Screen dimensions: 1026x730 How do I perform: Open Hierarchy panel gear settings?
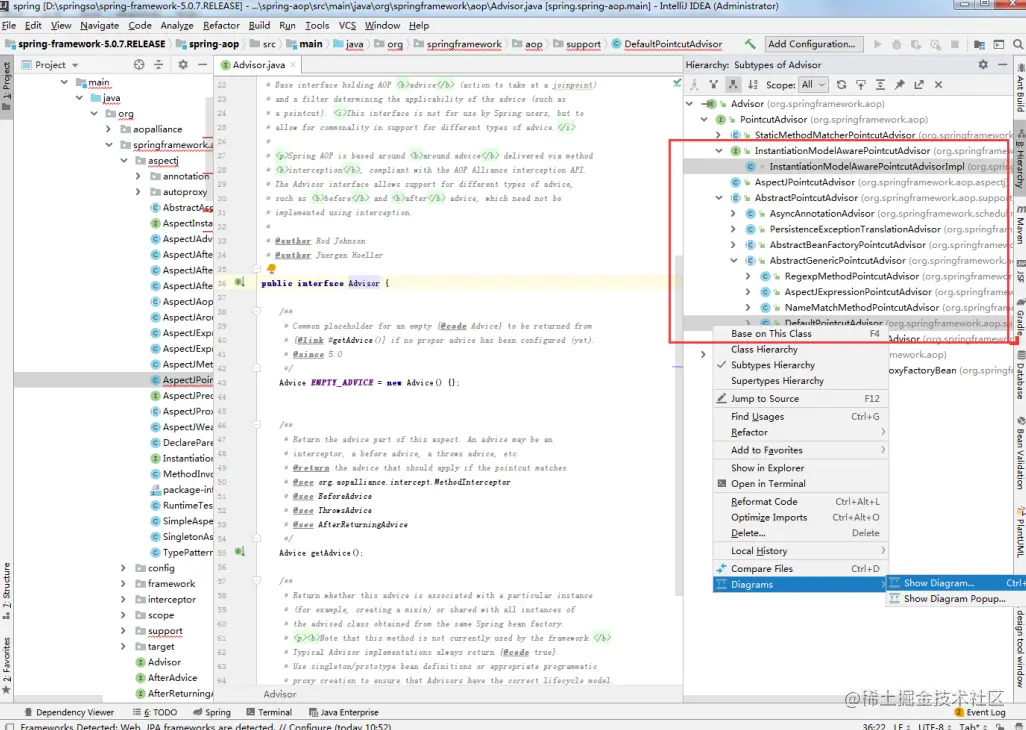[983, 64]
